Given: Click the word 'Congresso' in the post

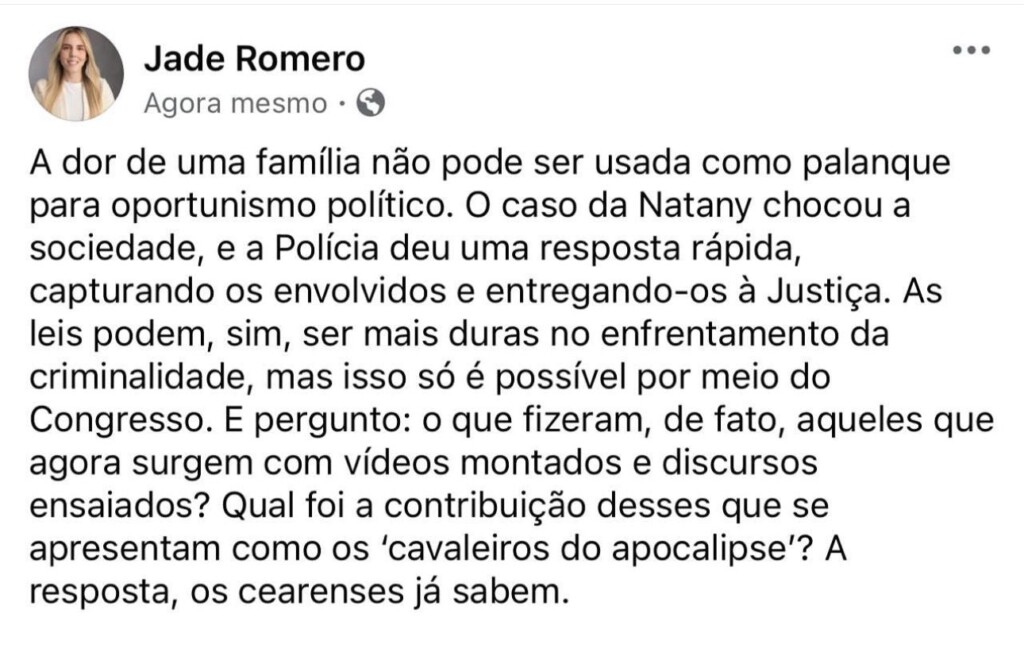Looking at the screenshot, I should [x=117, y=421].
